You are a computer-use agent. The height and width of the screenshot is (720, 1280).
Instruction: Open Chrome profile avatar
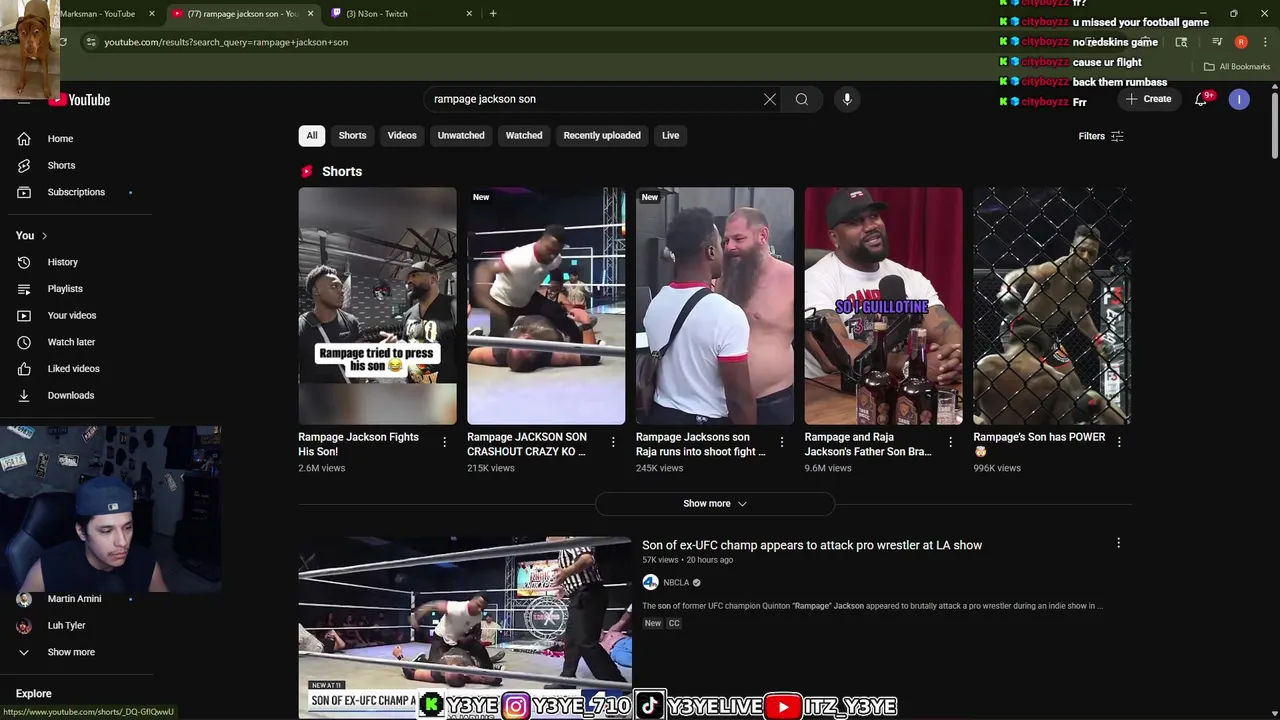[x=1241, y=42]
